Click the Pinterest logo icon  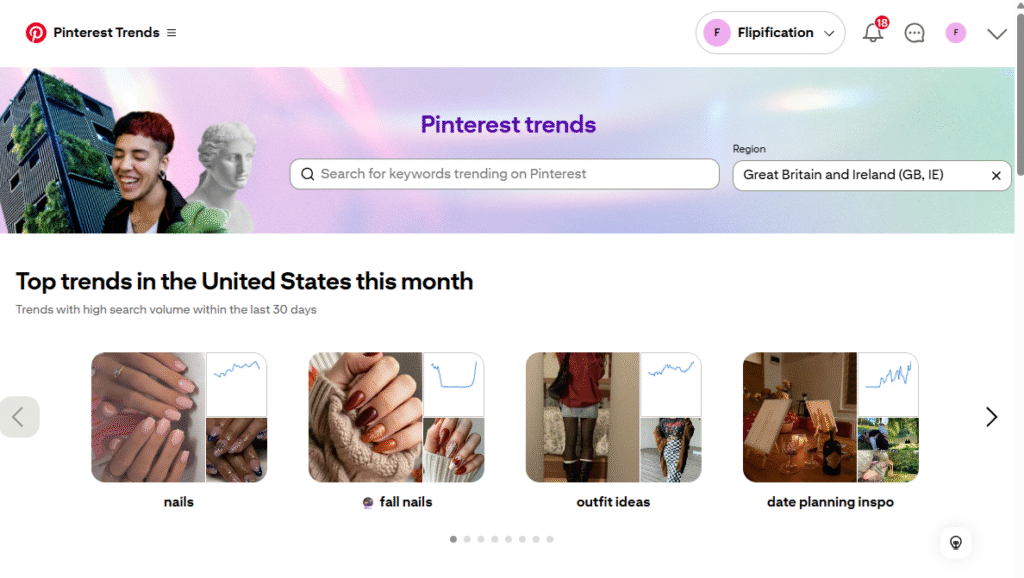point(36,33)
